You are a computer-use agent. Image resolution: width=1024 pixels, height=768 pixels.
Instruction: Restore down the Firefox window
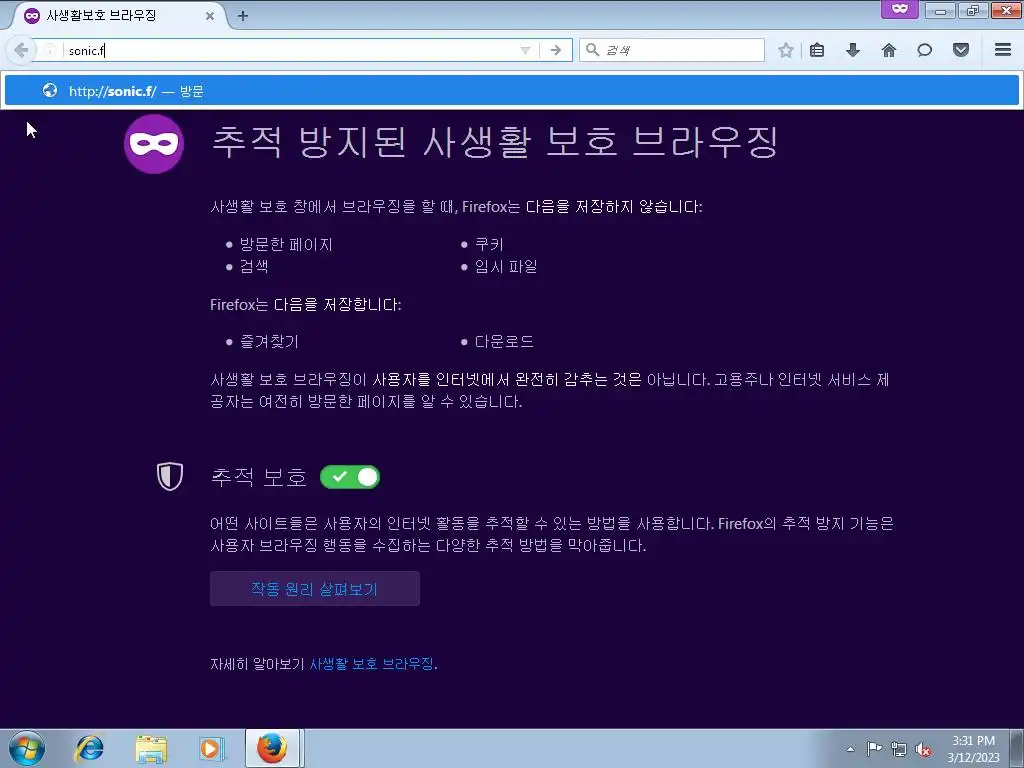click(973, 10)
